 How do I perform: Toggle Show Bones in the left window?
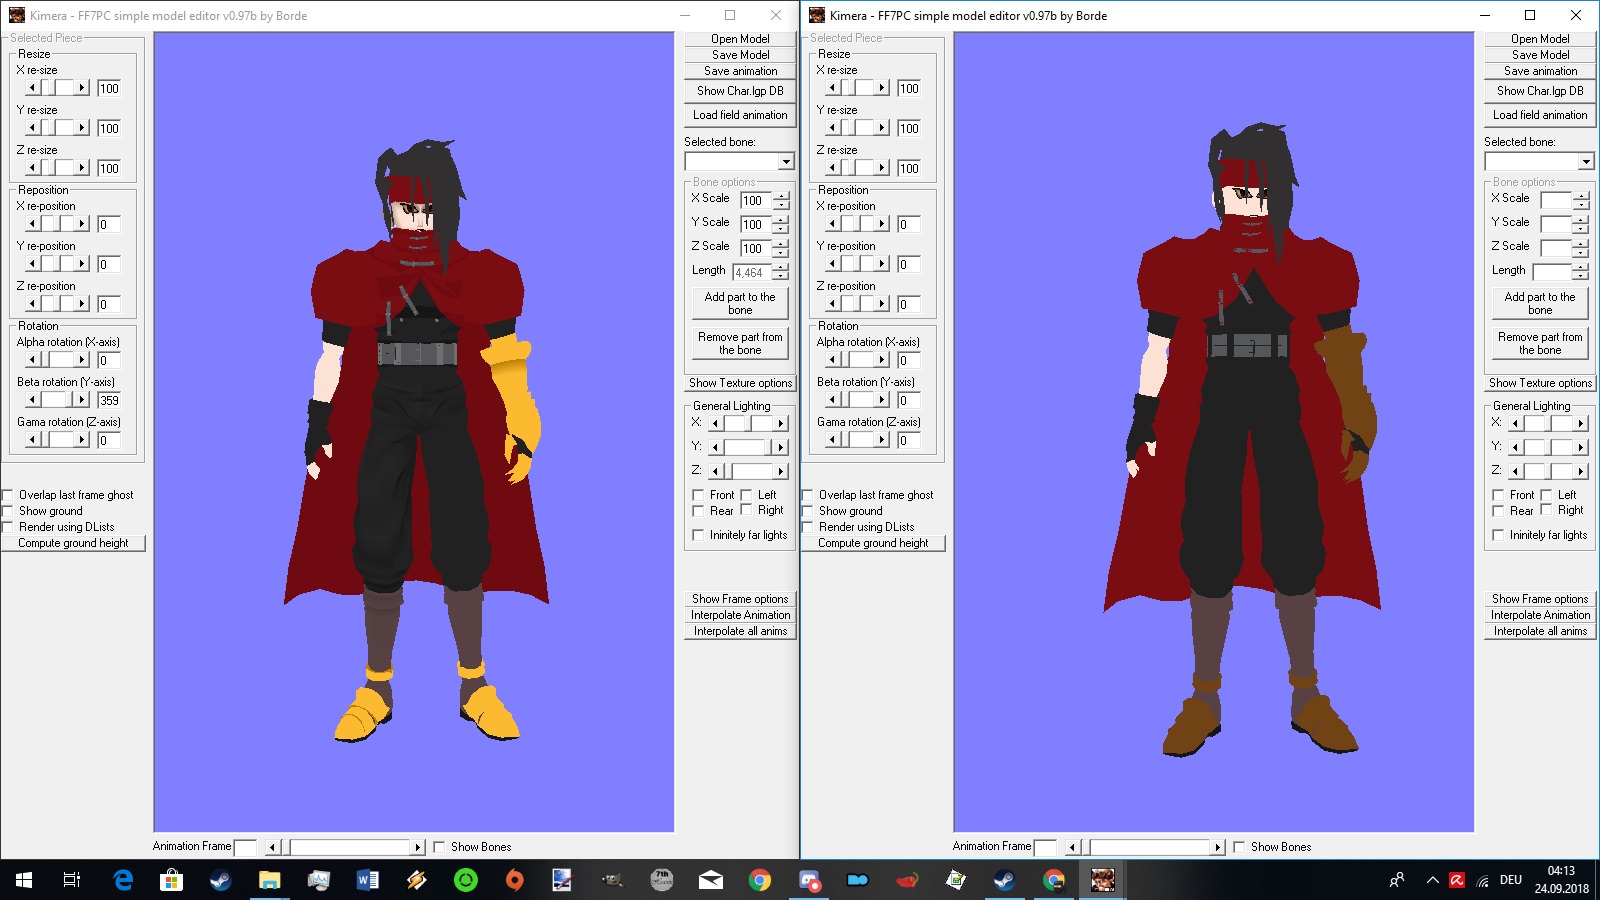(x=439, y=847)
